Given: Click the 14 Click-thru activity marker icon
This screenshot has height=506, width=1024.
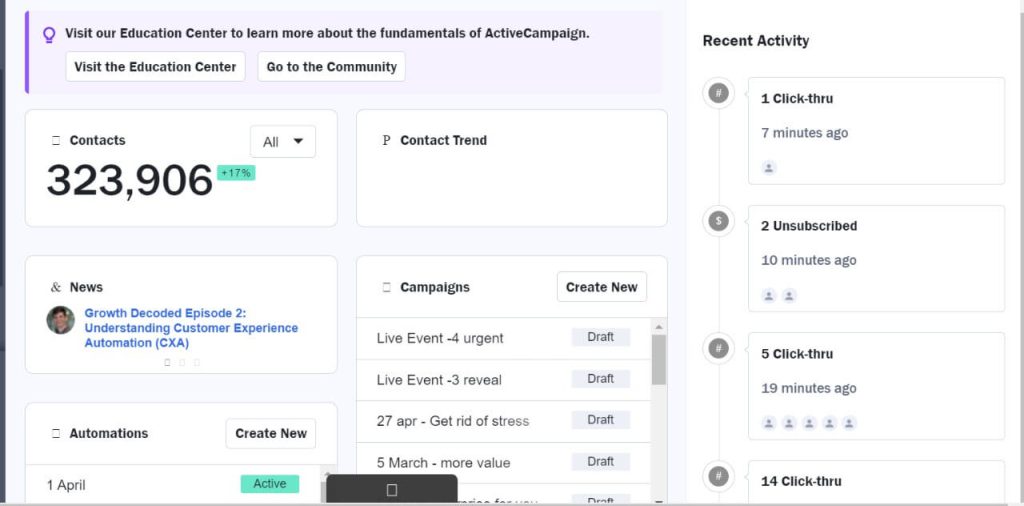Looking at the screenshot, I should [x=718, y=476].
